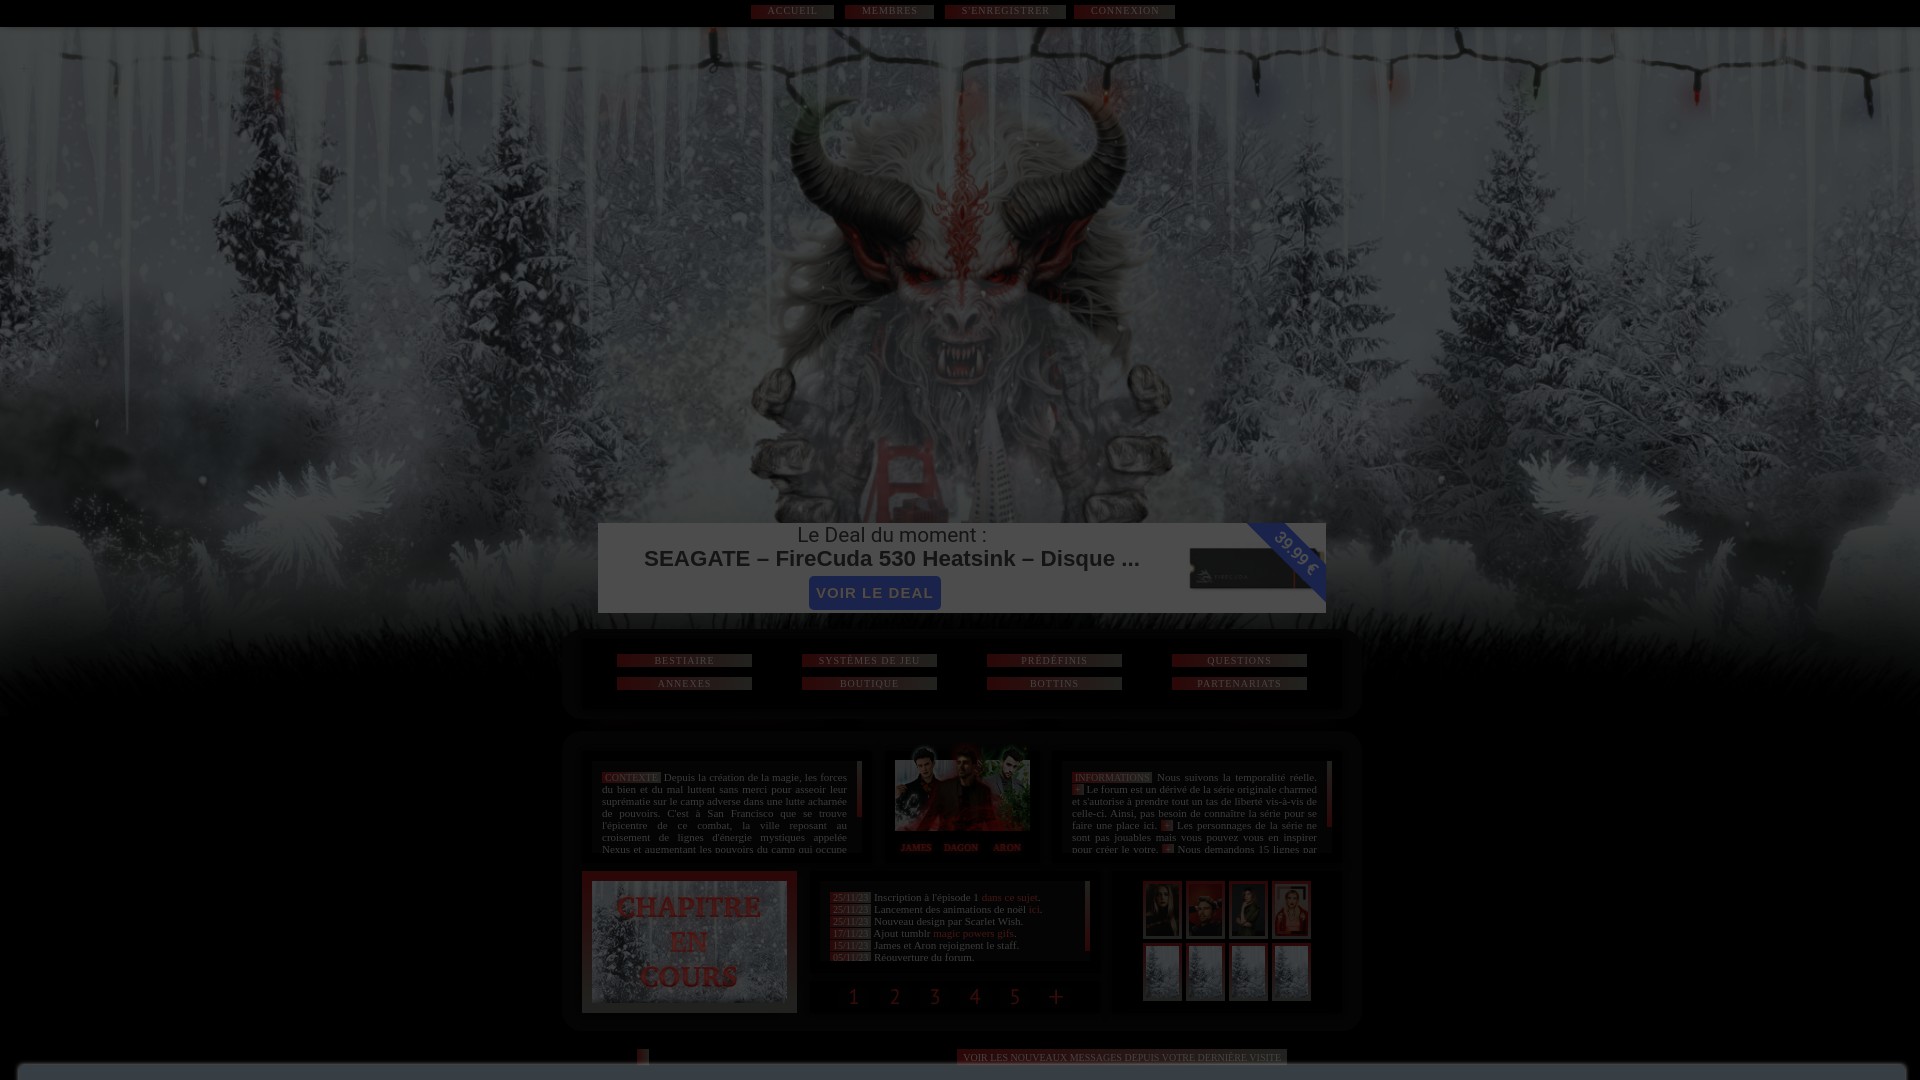The height and width of the screenshot is (1080, 1920).
Task: Switch to news tab number 3
Action: click(935, 997)
